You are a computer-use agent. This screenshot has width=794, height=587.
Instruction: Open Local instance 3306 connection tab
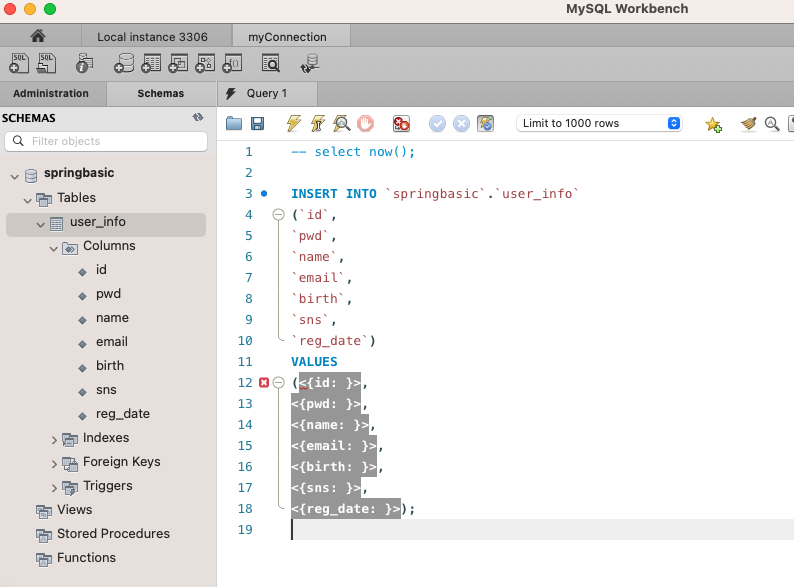pos(152,36)
